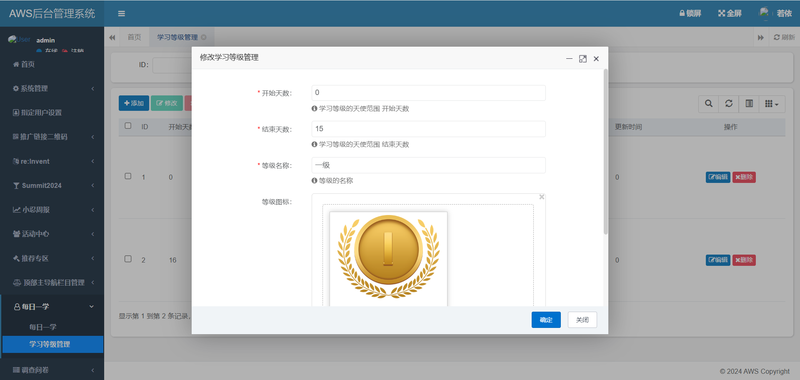Click the 锁屏 lock screen icon
Screen dimensions: 800x380
(690, 14)
